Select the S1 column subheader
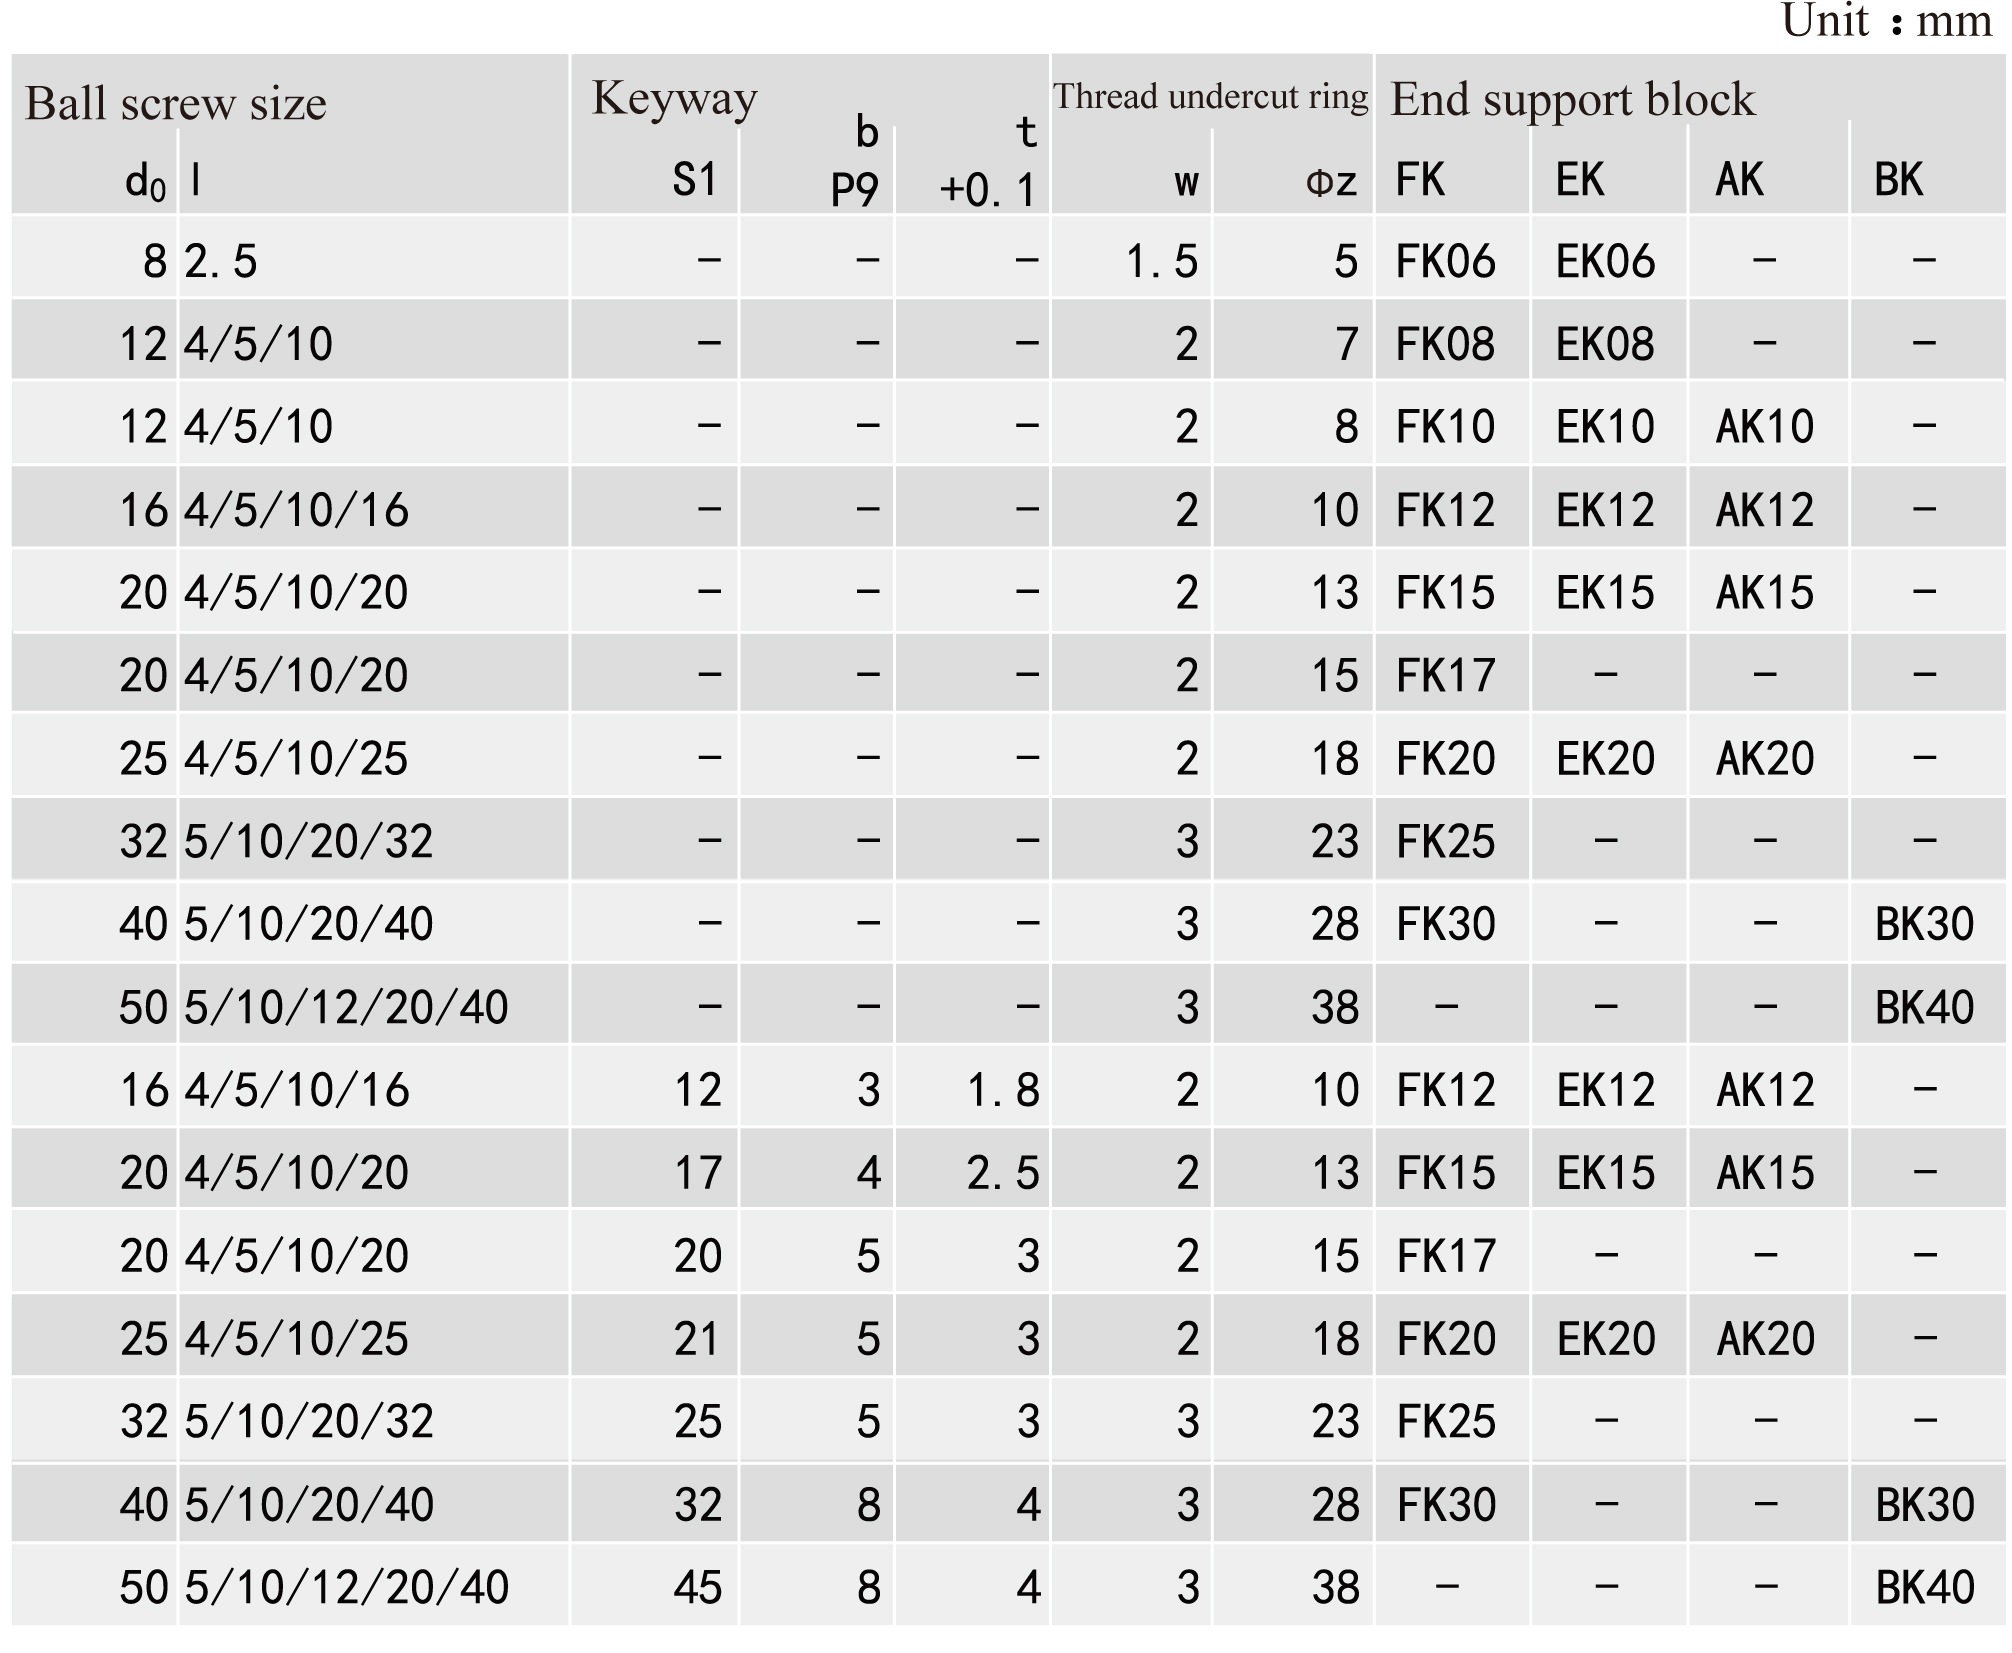 tap(695, 180)
